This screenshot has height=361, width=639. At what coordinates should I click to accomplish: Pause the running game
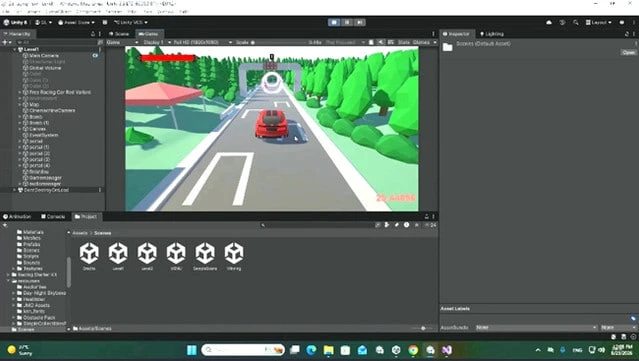point(347,22)
